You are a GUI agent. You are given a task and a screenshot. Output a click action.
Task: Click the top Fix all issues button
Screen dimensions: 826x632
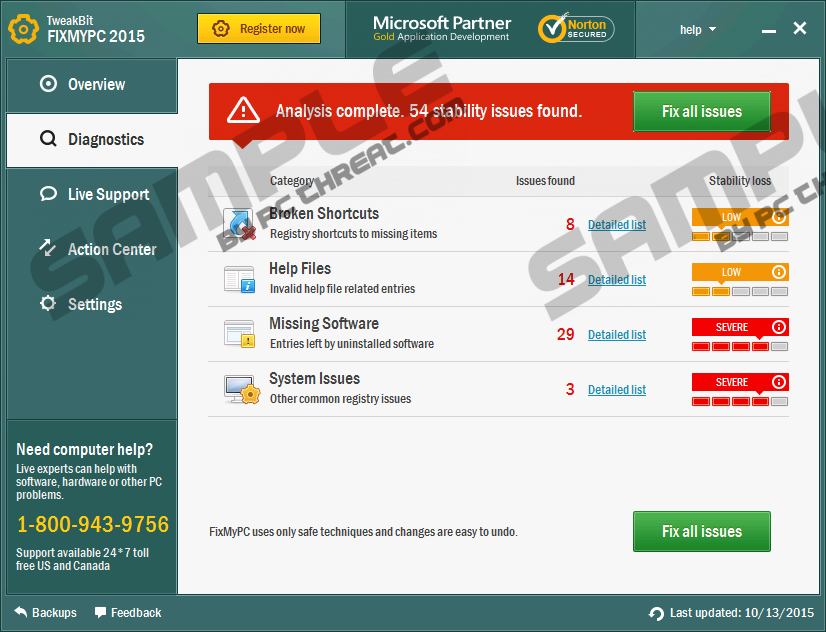tap(701, 112)
